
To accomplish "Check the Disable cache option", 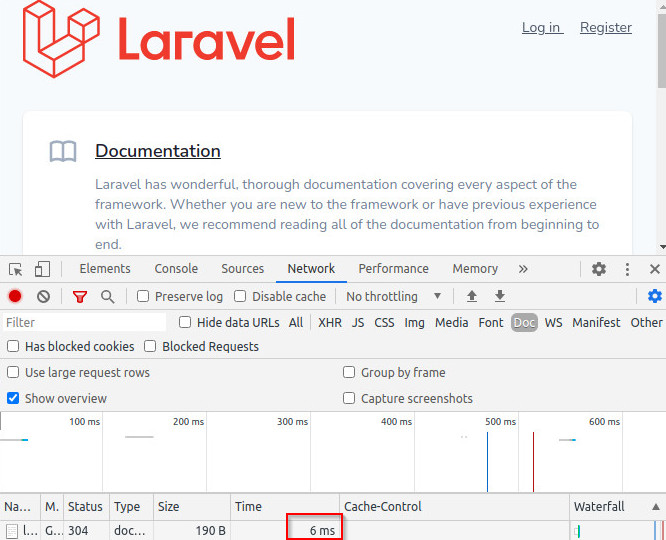I will click(x=240, y=297).
